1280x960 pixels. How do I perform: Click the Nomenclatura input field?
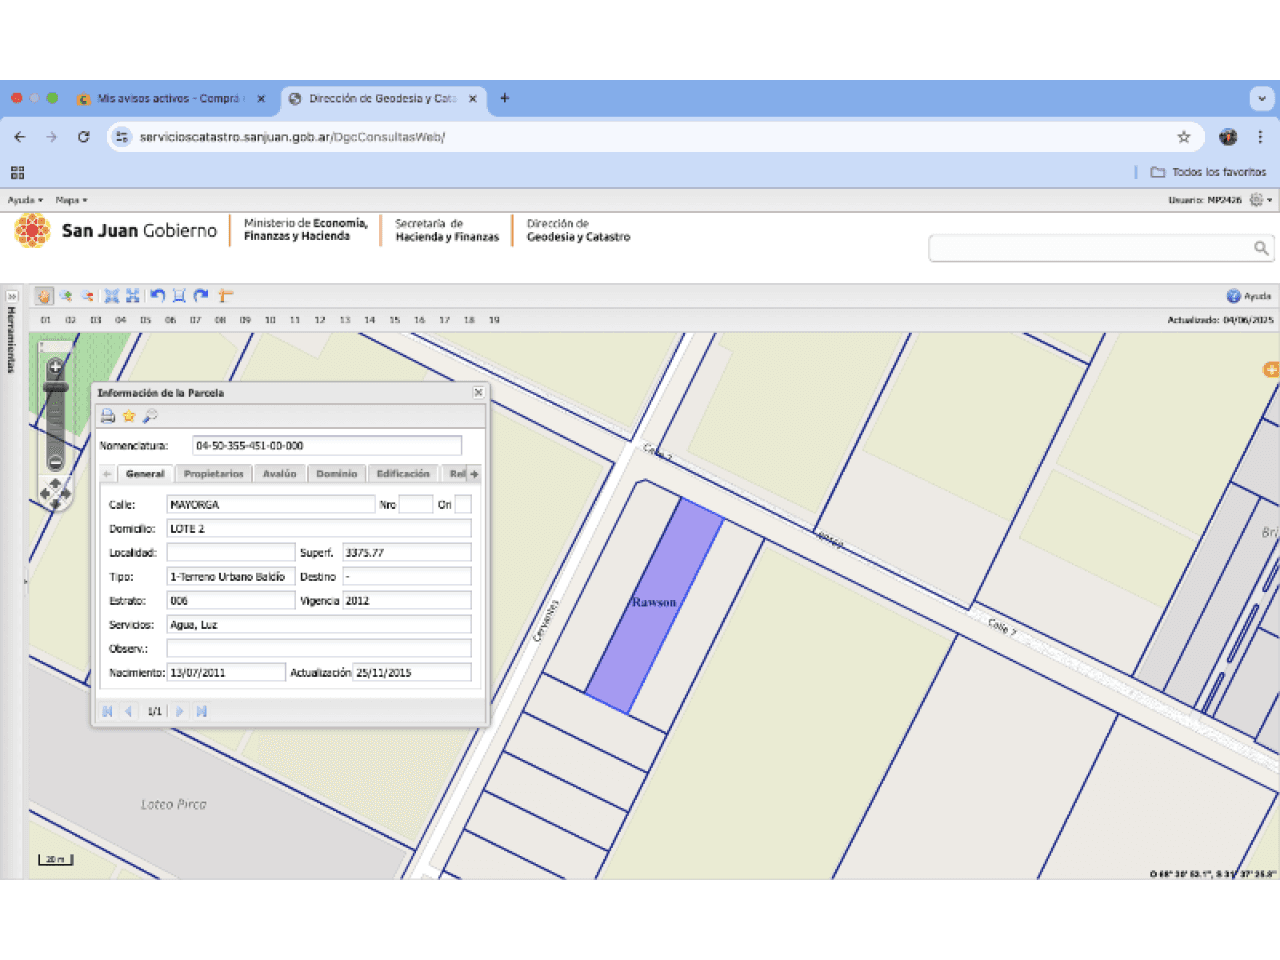327,446
